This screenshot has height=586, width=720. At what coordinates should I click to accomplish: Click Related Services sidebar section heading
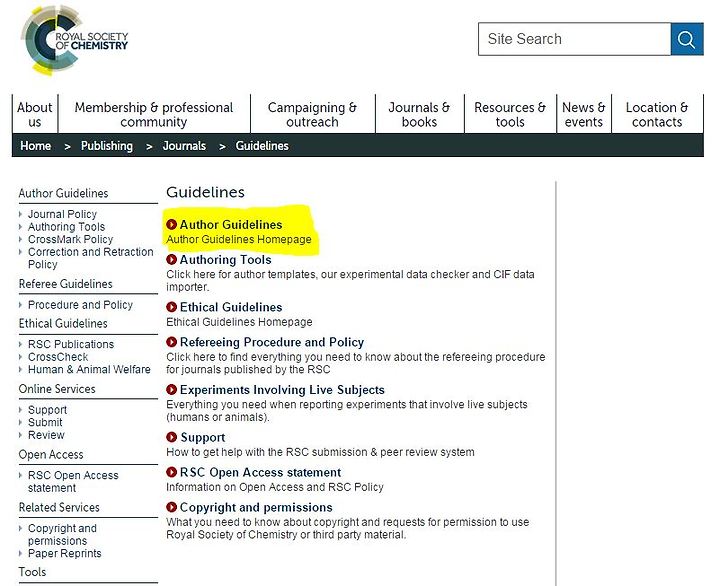[x=59, y=507]
